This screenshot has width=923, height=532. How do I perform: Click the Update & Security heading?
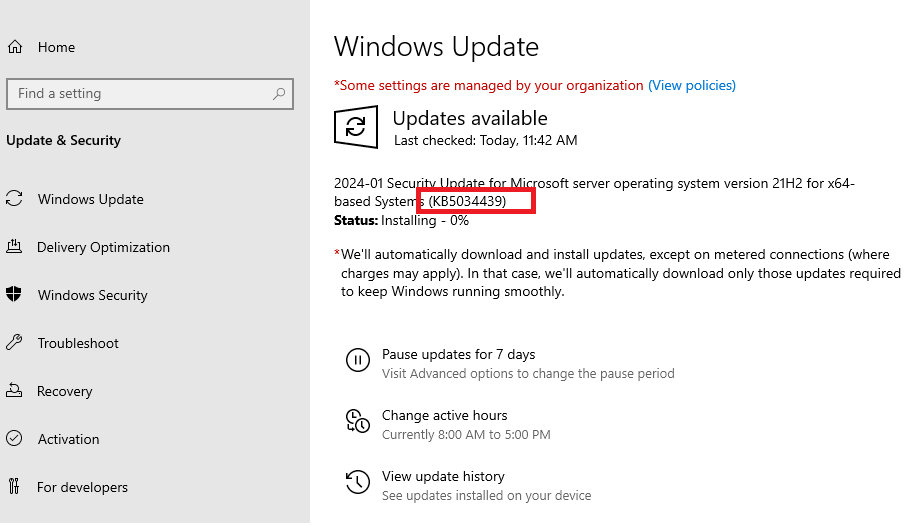(x=64, y=140)
